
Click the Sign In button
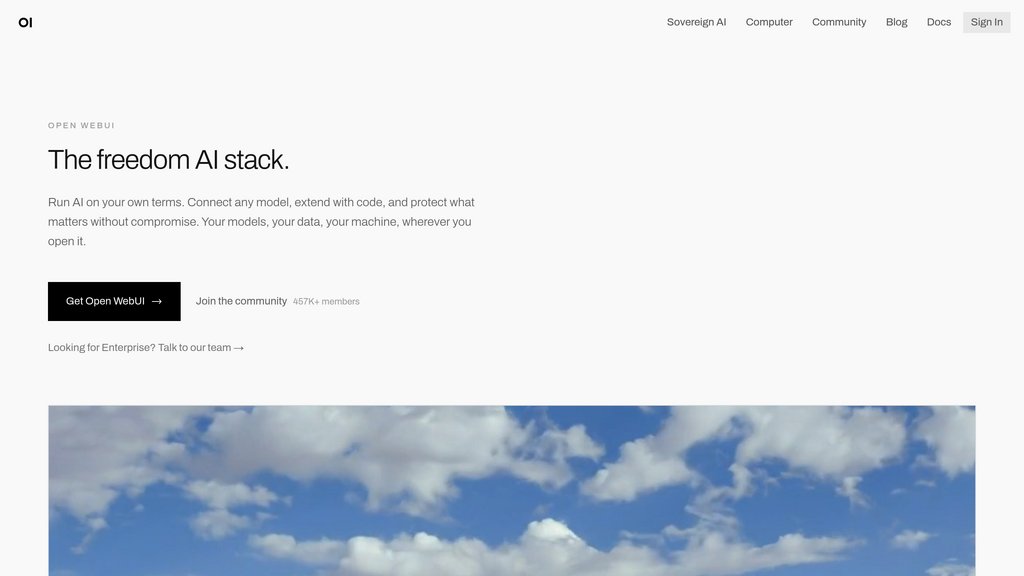click(986, 22)
